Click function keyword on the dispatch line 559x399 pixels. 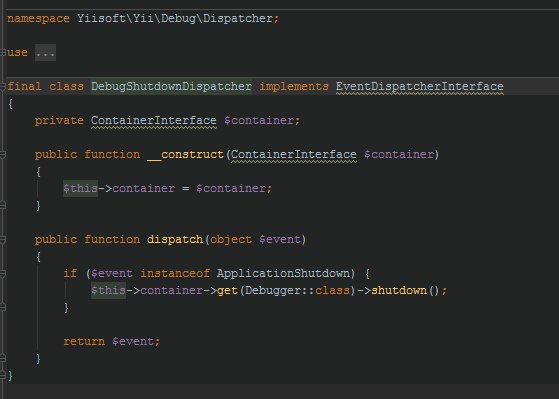112,240
